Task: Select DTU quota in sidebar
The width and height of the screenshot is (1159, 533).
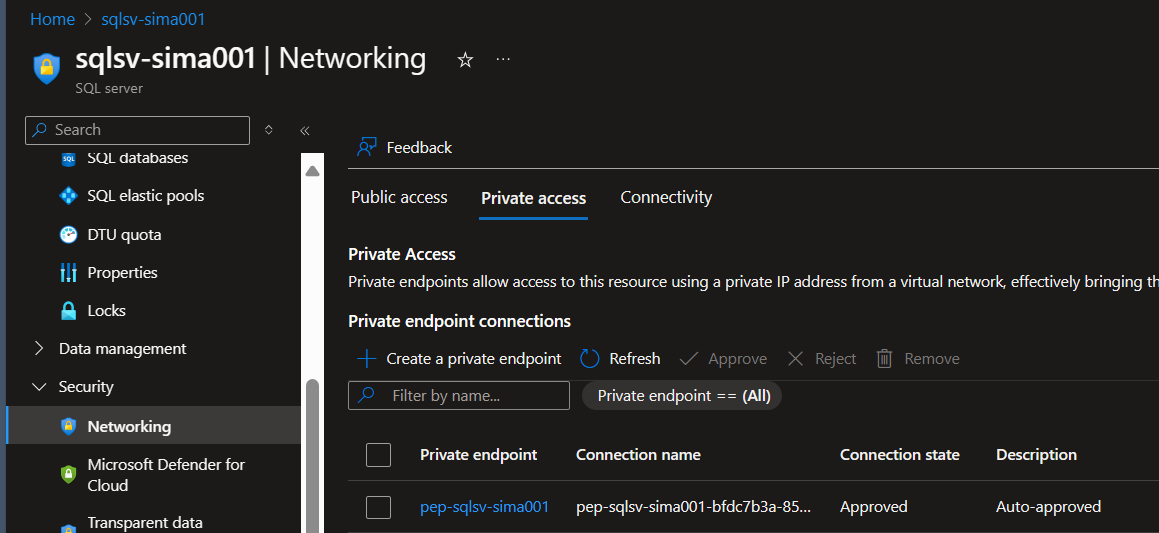Action: (x=124, y=234)
